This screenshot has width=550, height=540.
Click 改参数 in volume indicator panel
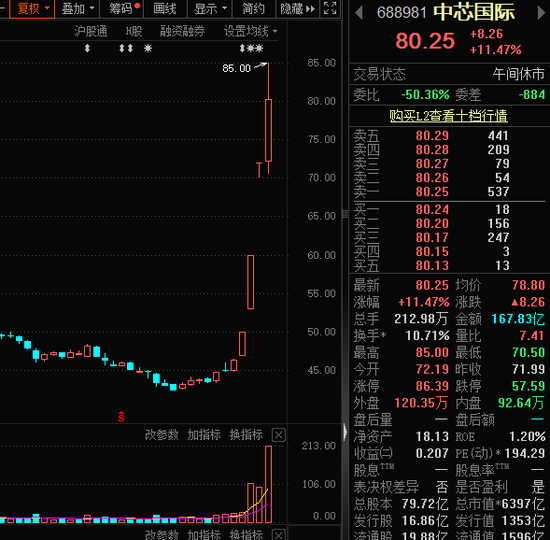coord(162,435)
